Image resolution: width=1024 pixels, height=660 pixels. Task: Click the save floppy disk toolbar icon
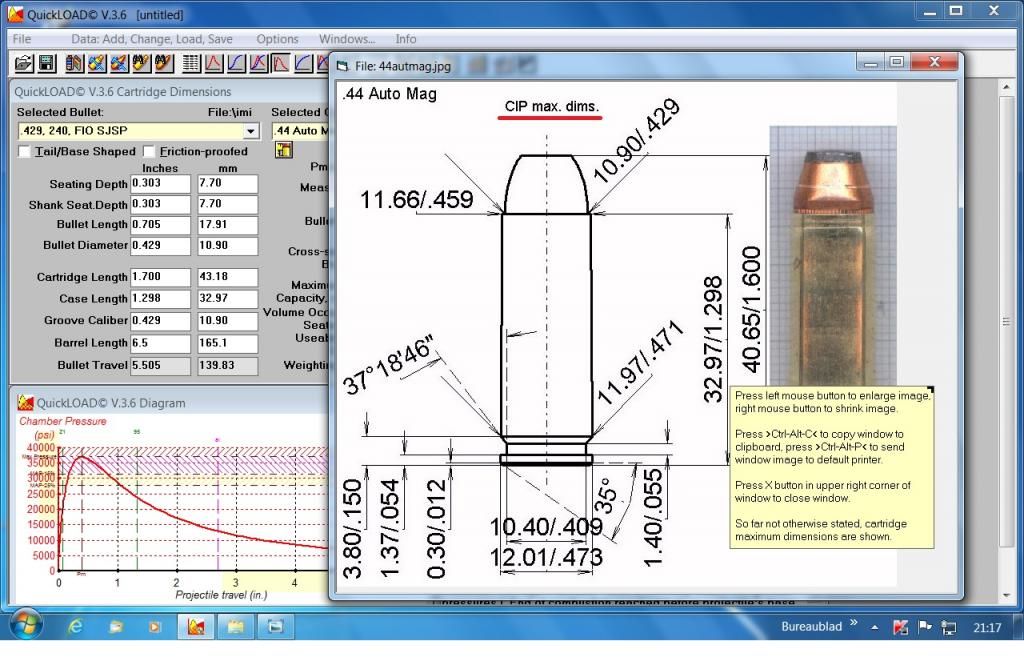[x=46, y=64]
